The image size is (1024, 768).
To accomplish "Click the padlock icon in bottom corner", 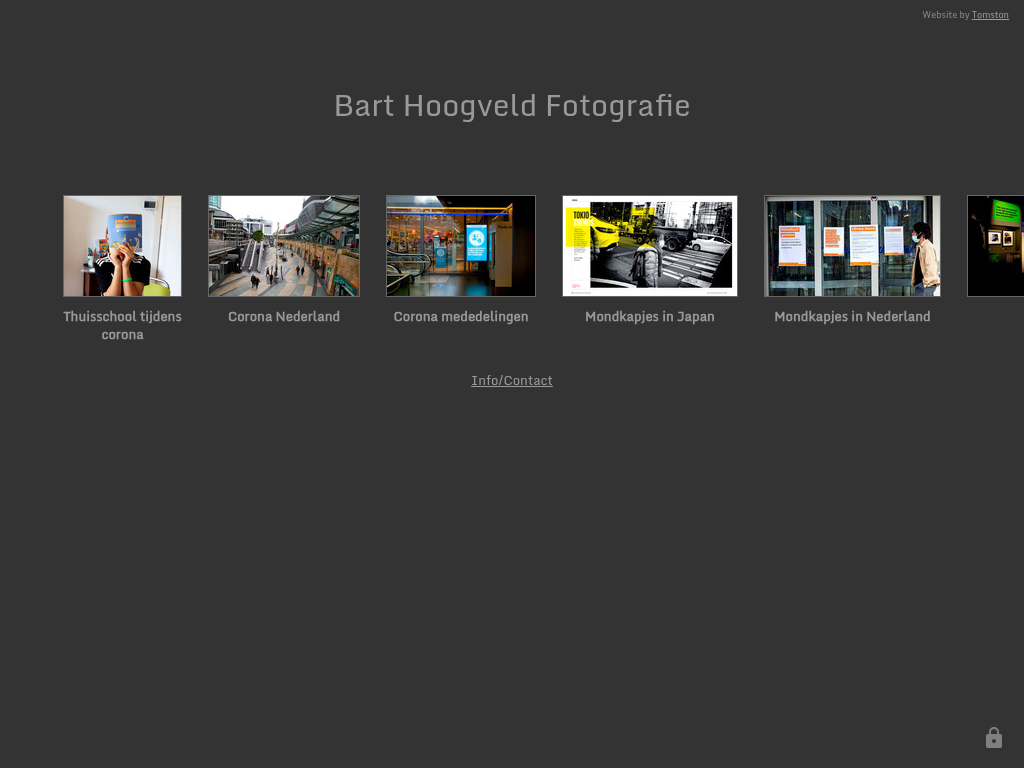I will coord(993,738).
